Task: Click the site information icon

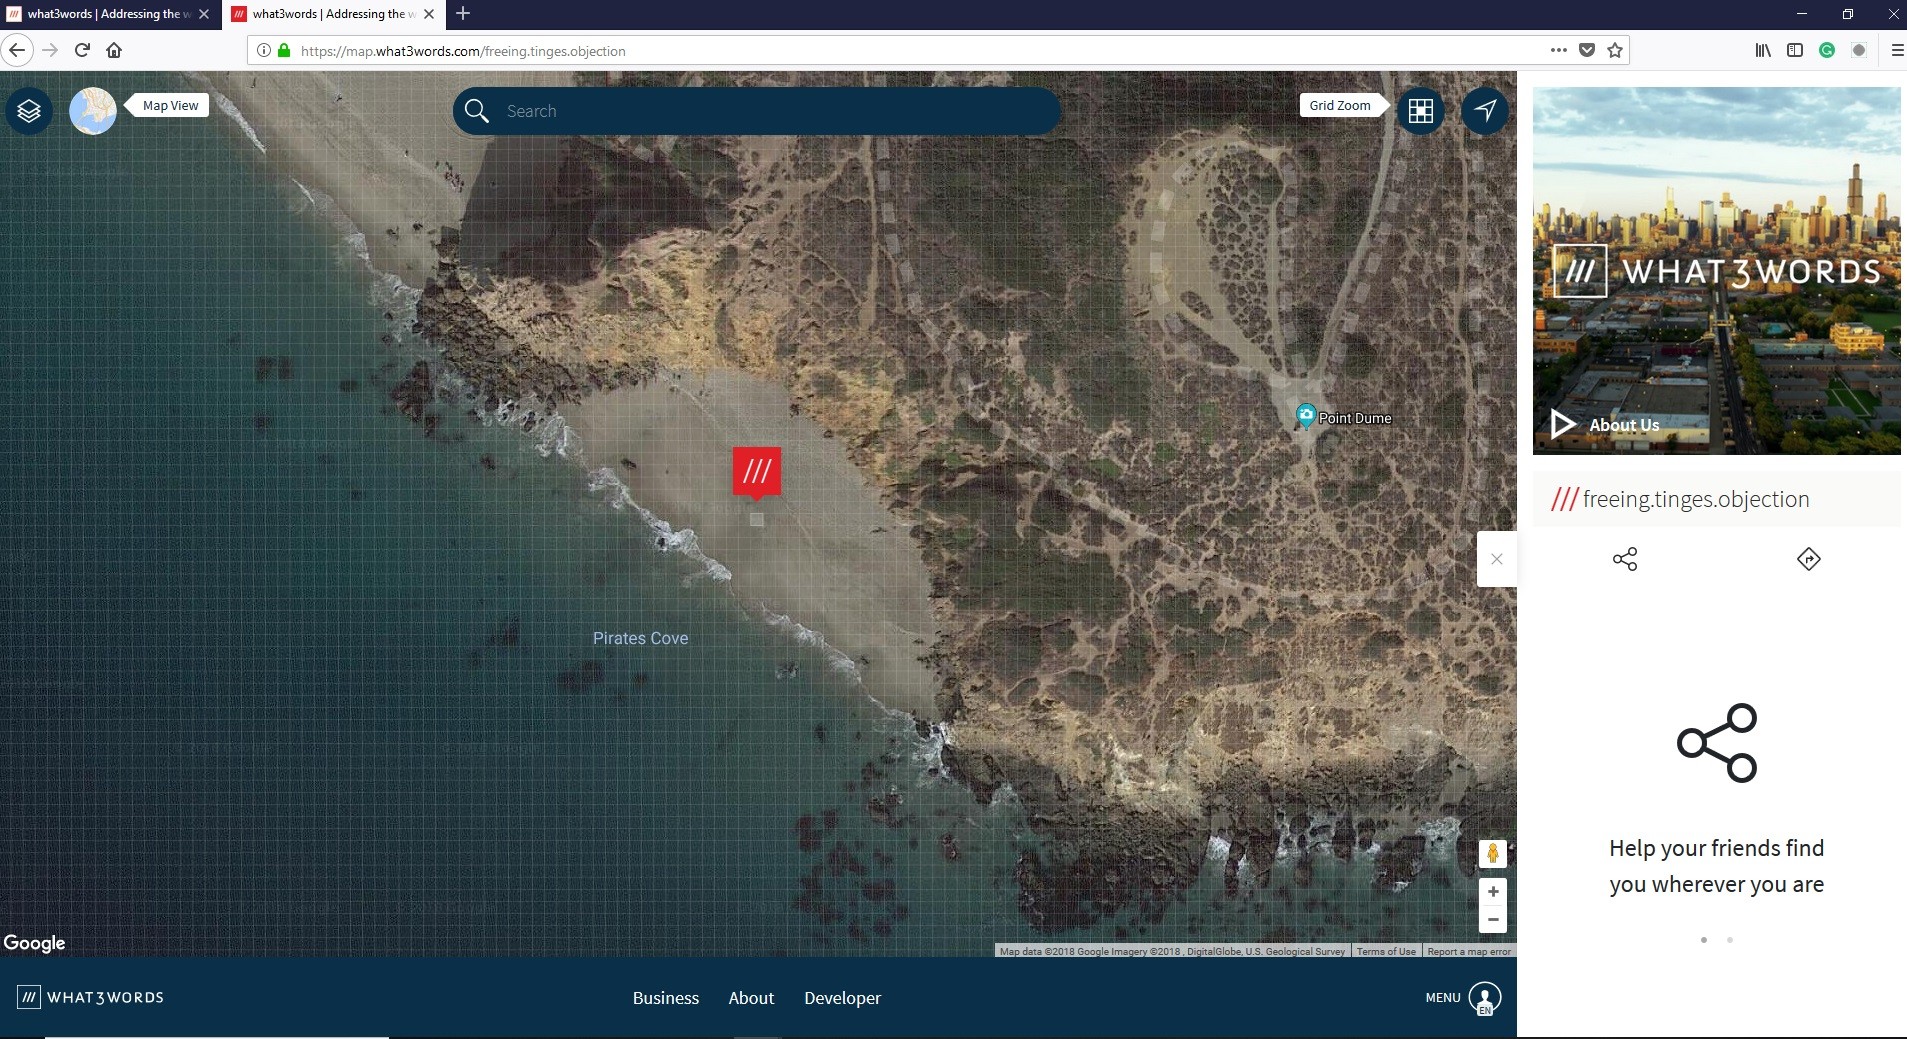Action: [x=264, y=50]
